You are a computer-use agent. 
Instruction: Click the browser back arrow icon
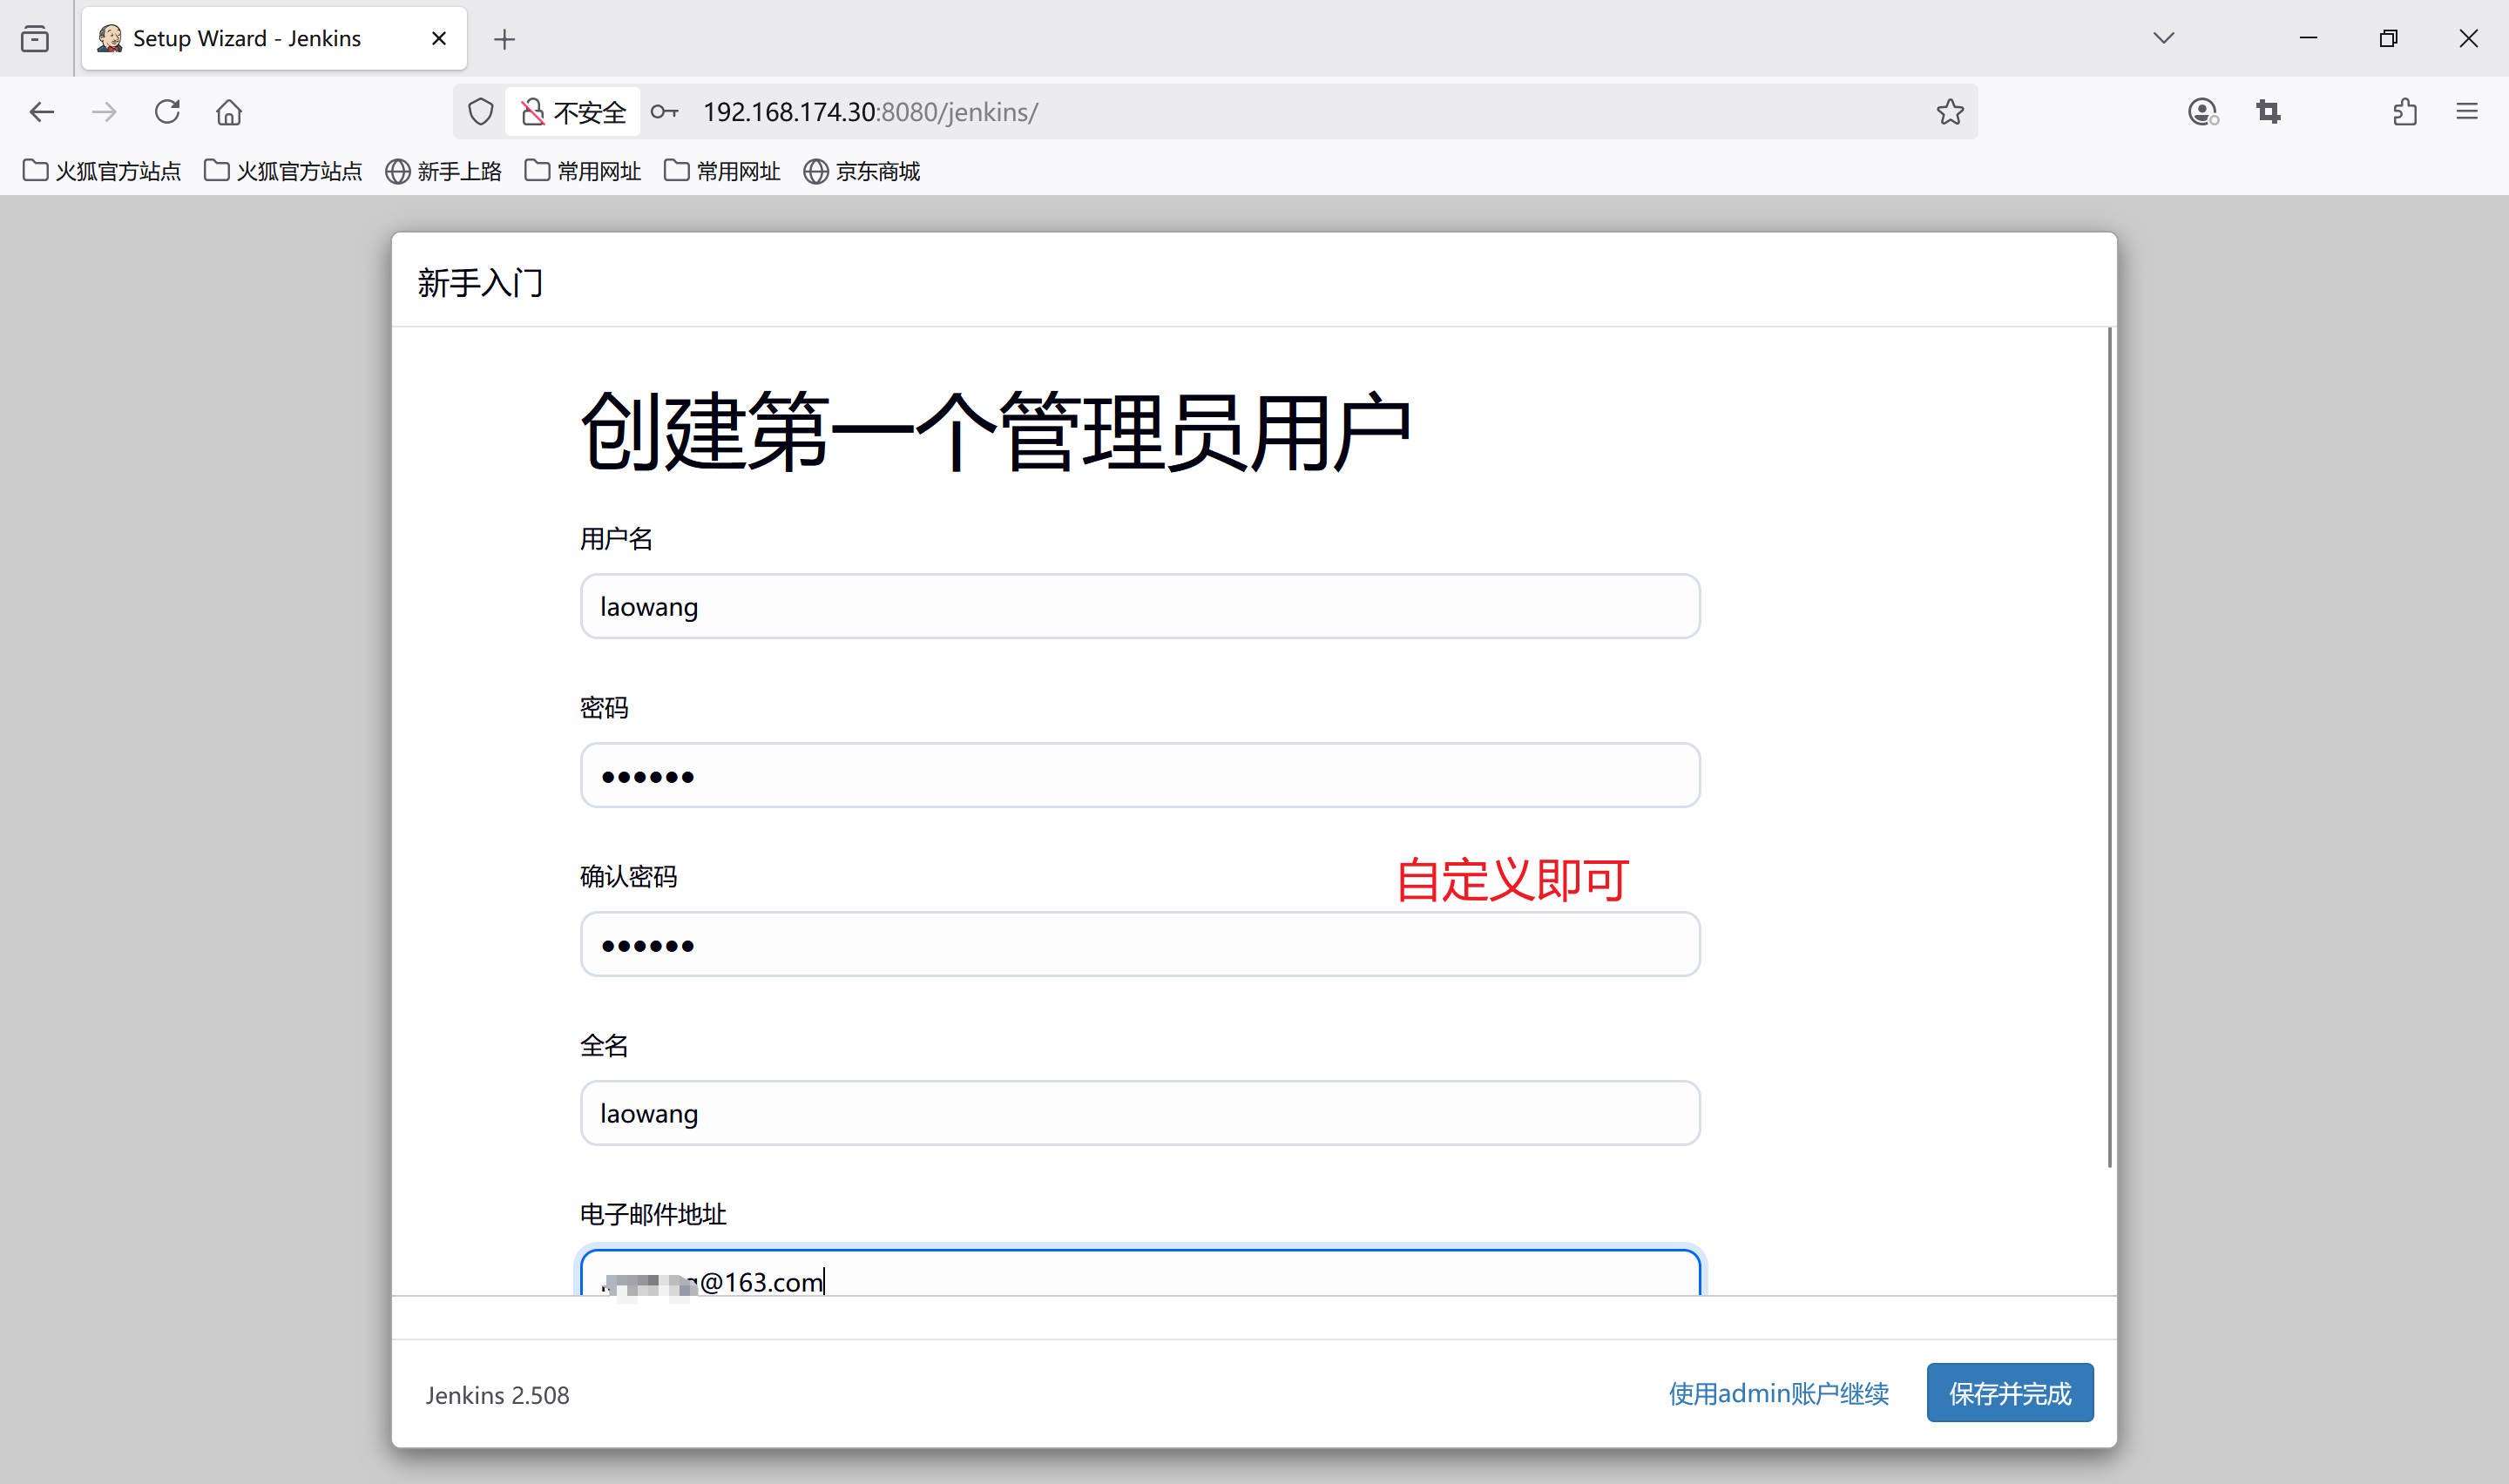coord(42,112)
